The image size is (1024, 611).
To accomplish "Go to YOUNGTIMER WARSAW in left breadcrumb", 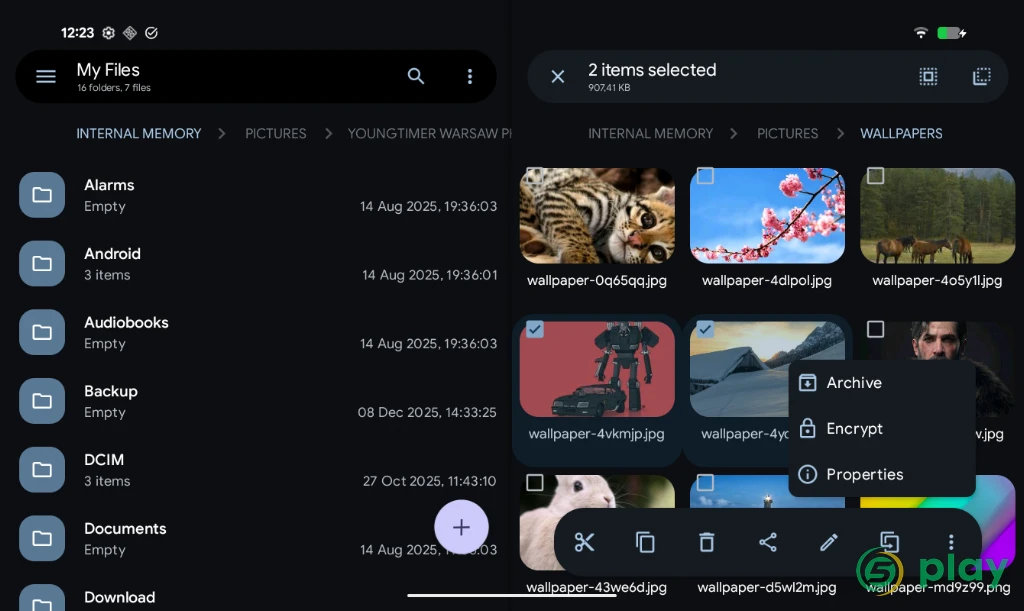I will pyautogui.click(x=429, y=134).
